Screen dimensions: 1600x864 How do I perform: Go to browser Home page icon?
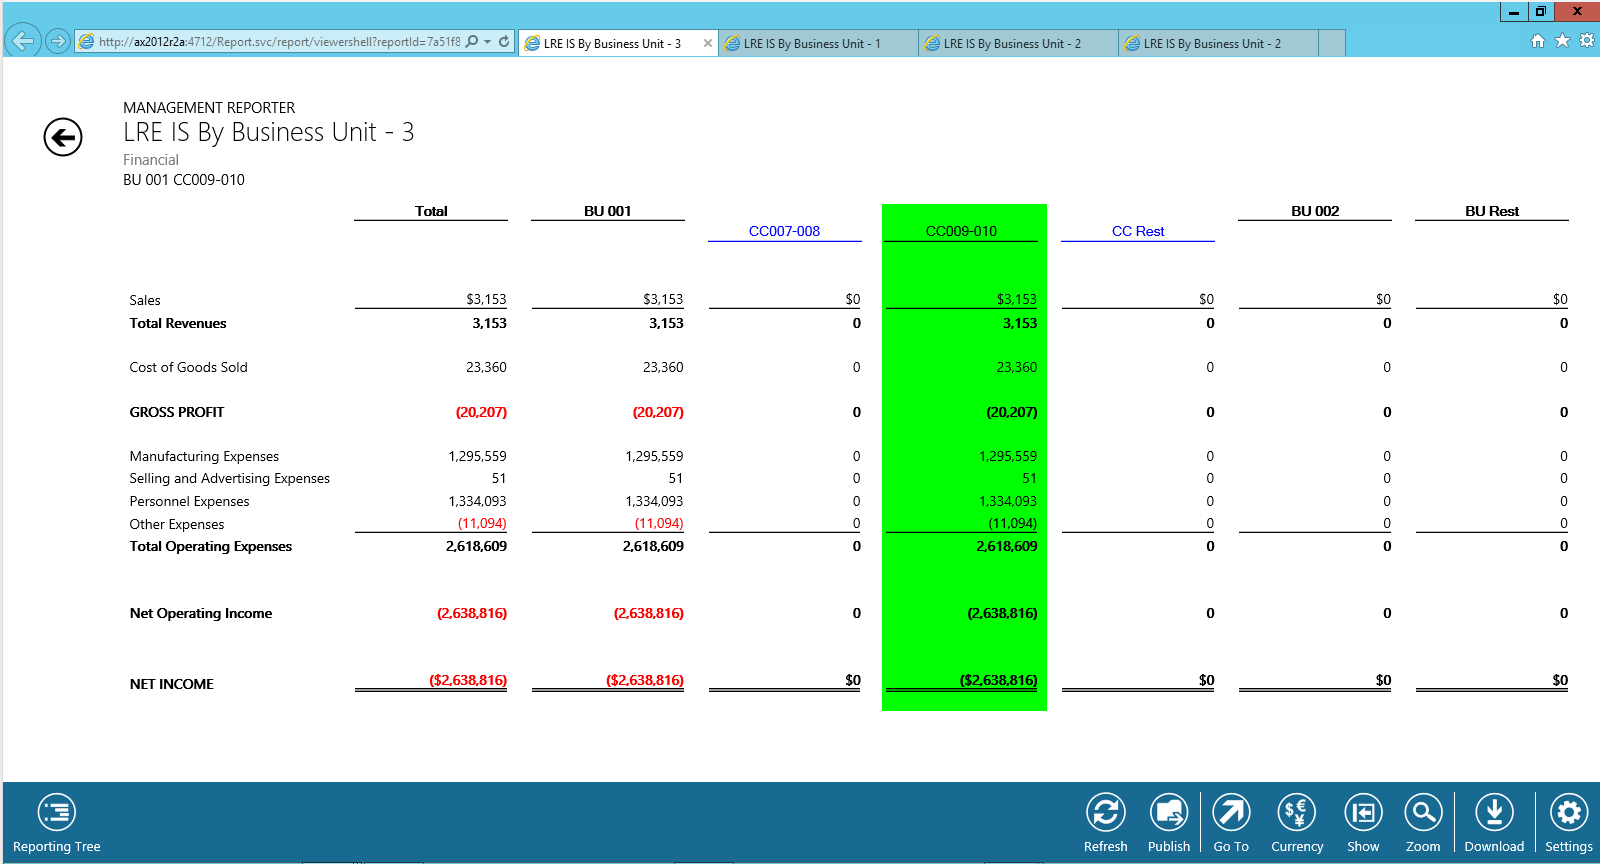(x=1538, y=41)
